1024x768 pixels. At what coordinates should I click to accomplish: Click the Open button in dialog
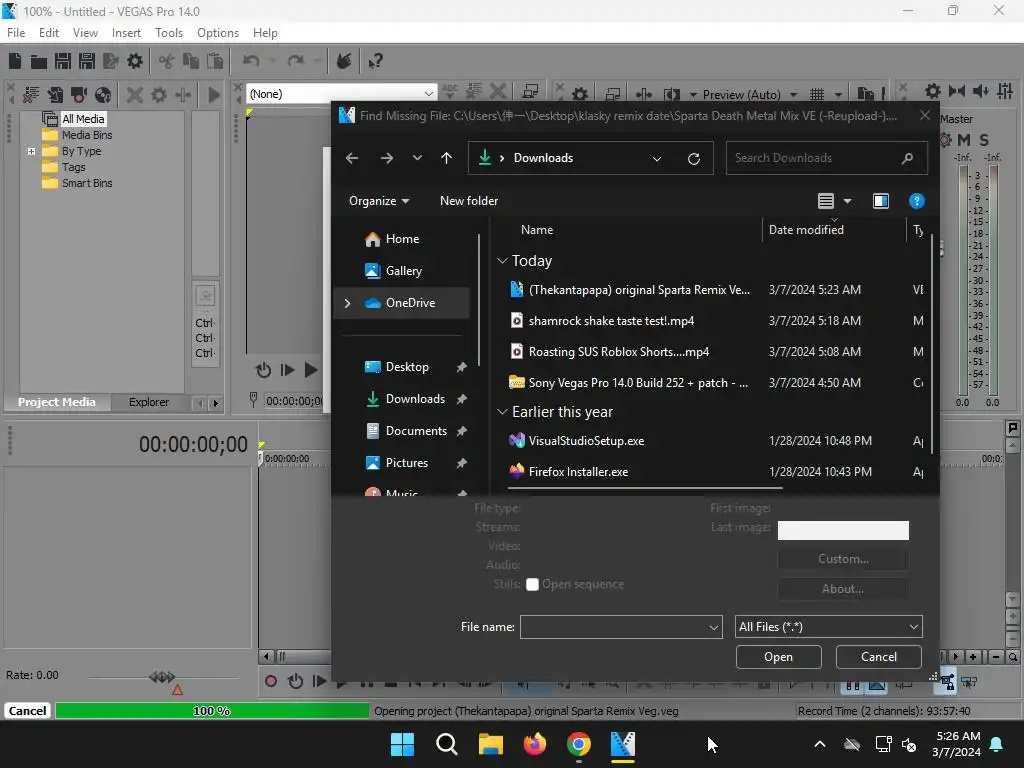pos(778,657)
